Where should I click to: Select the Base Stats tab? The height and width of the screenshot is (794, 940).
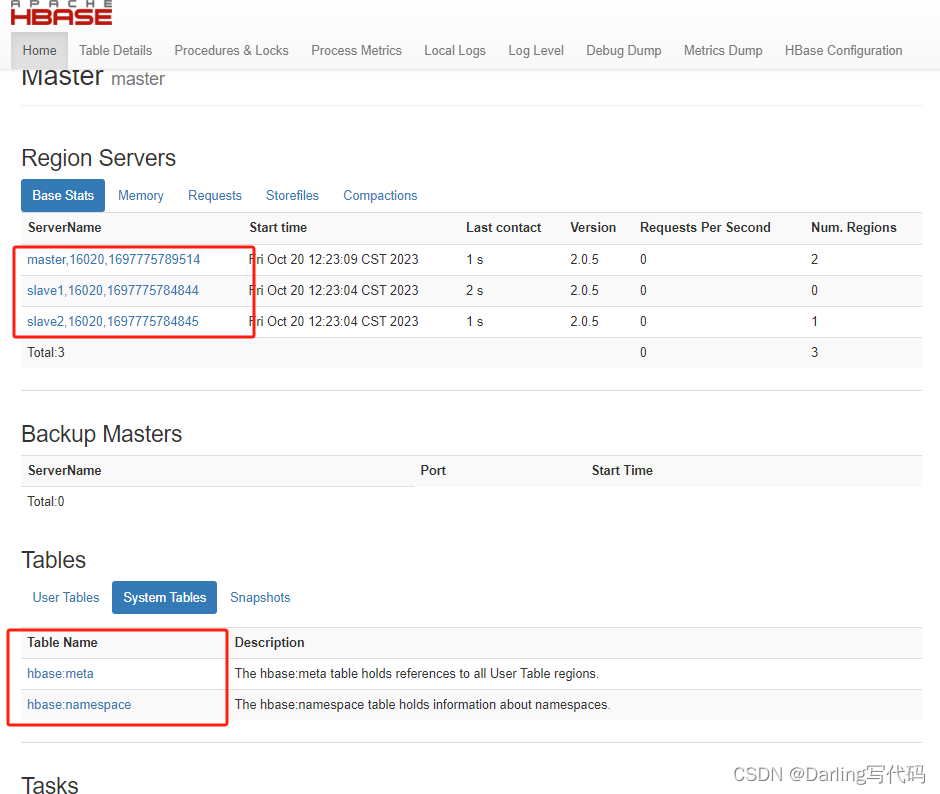pos(62,195)
